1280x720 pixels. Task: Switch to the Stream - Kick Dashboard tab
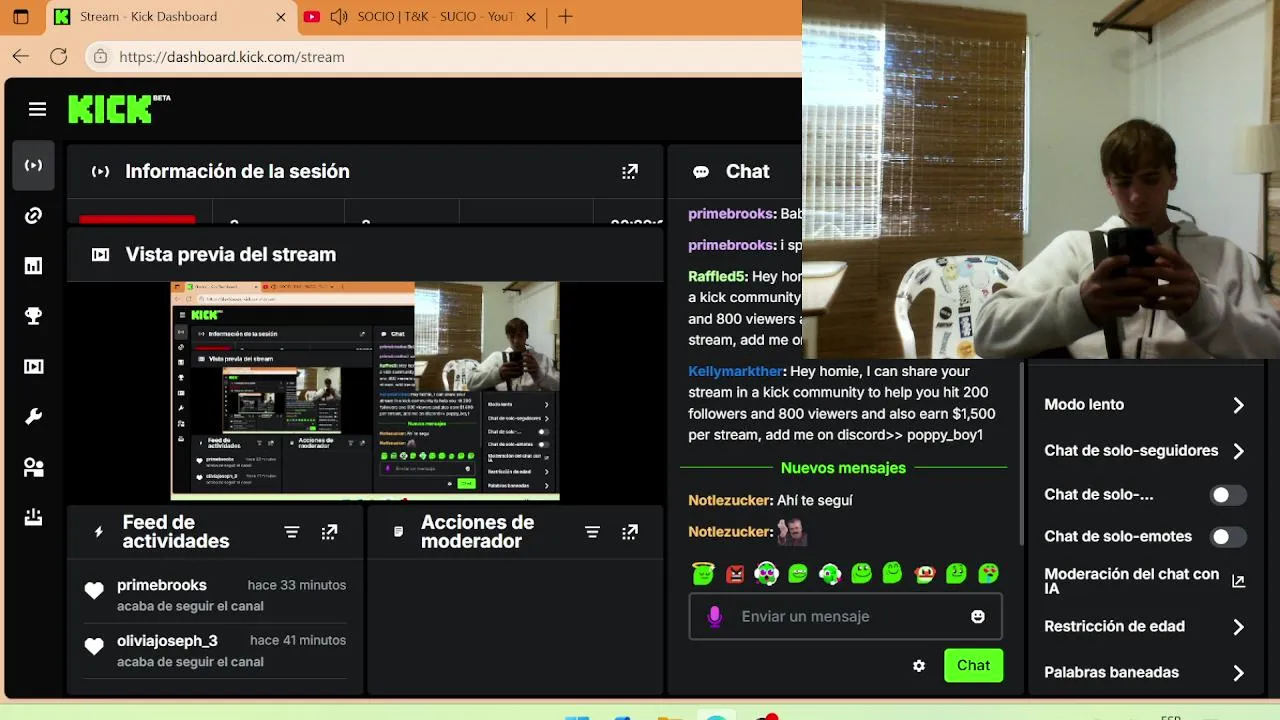pos(170,16)
